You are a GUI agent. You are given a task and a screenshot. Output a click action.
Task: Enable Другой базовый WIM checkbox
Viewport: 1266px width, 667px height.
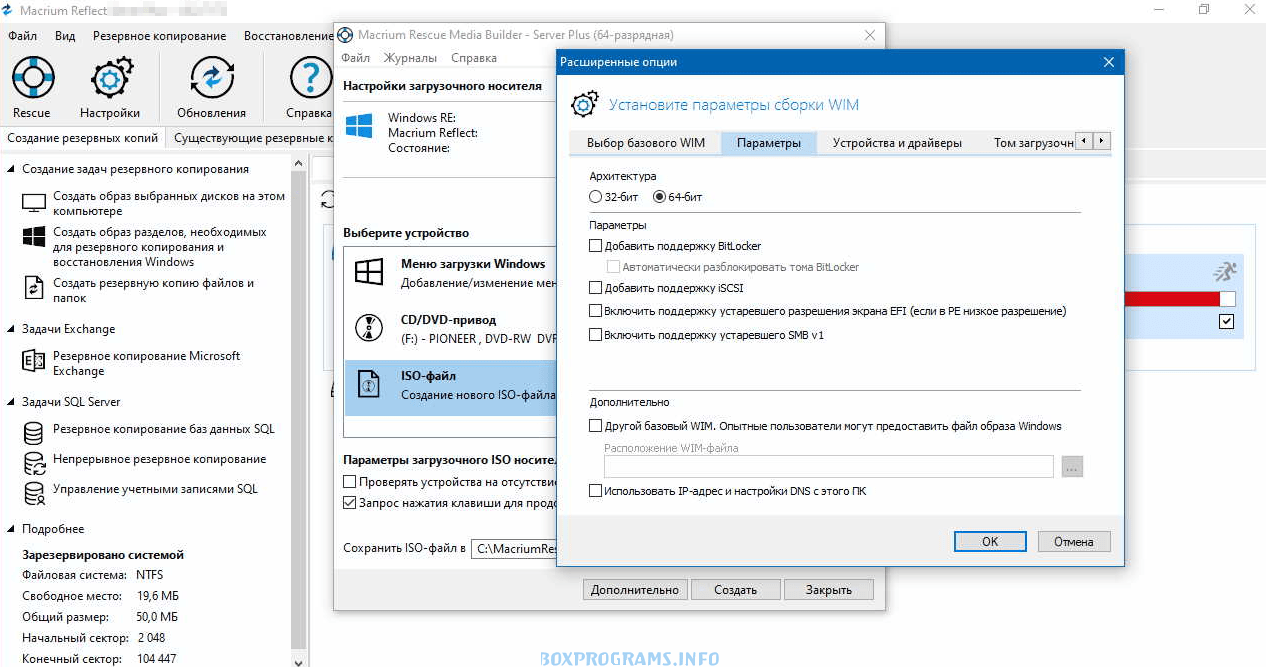point(596,426)
